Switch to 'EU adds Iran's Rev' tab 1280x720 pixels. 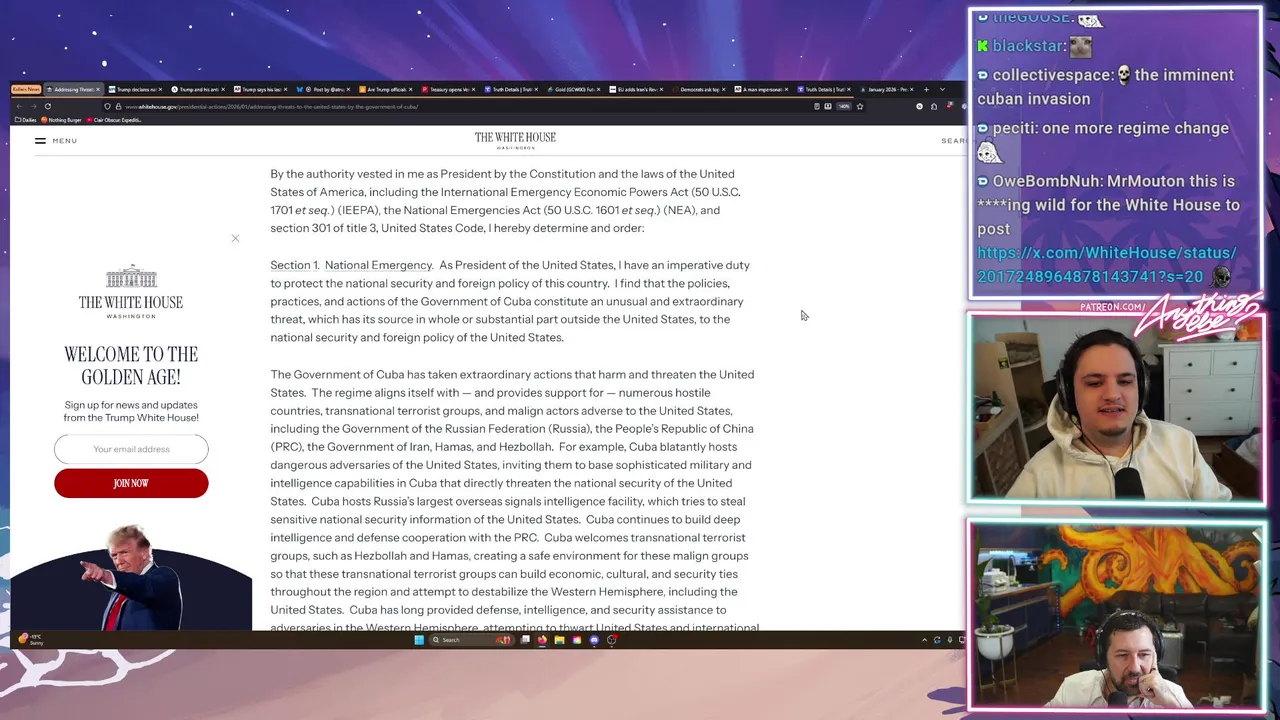pos(636,89)
